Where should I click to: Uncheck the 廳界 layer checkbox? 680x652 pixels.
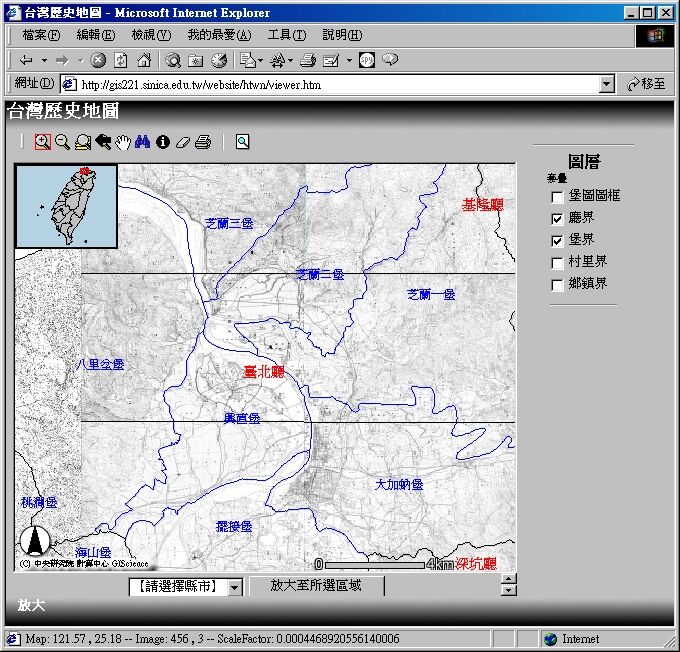pos(558,218)
